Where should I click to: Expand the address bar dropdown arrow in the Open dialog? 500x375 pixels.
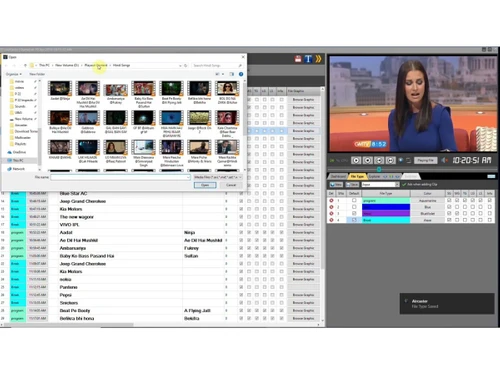pyautogui.click(x=180, y=65)
